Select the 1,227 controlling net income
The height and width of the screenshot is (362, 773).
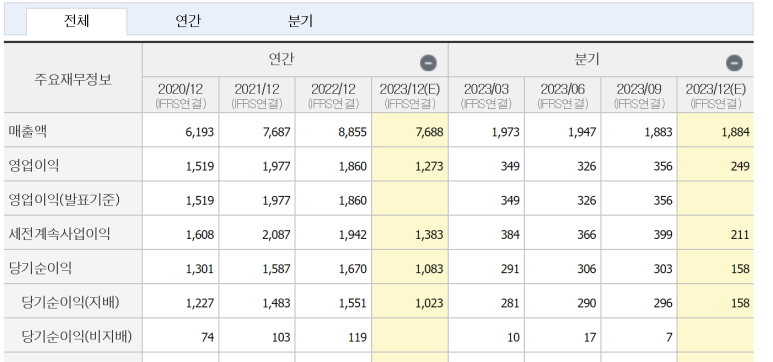click(x=200, y=303)
